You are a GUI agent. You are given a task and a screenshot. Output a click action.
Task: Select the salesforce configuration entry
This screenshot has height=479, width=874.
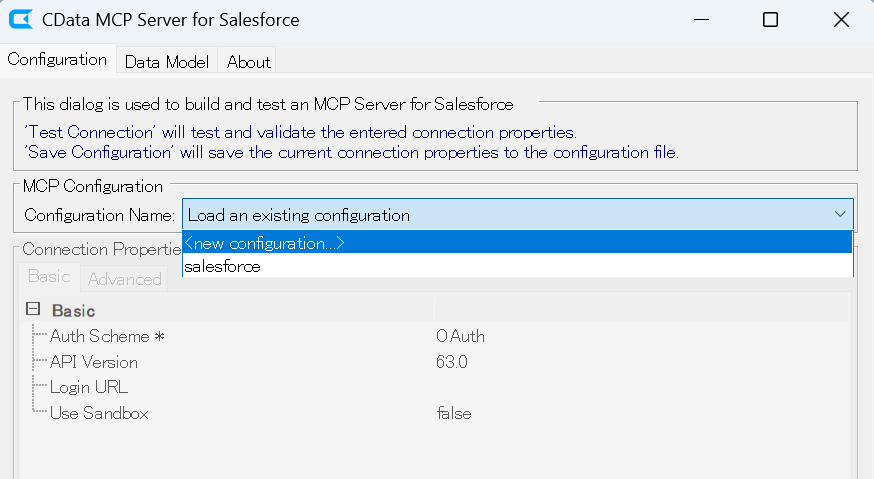[517, 266]
